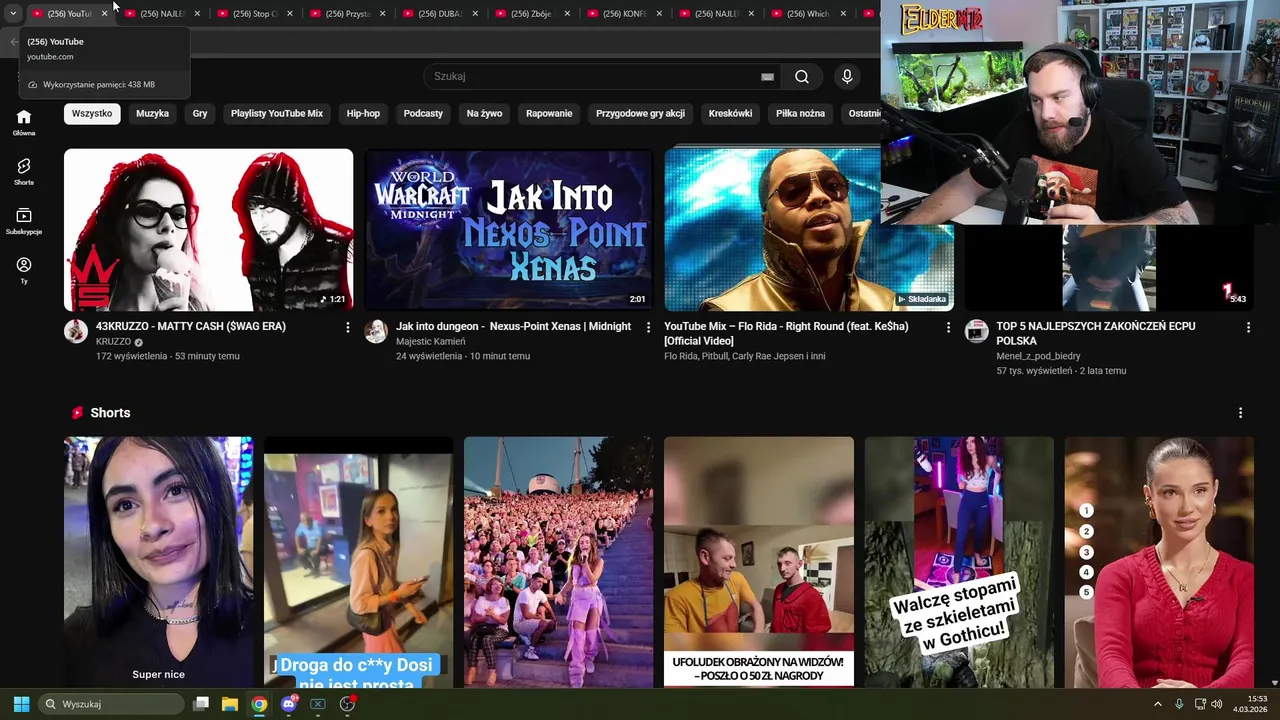Viewport: 1280px width, 720px height.
Task: Open taskbar clock showing 15:53
Action: [1250, 704]
